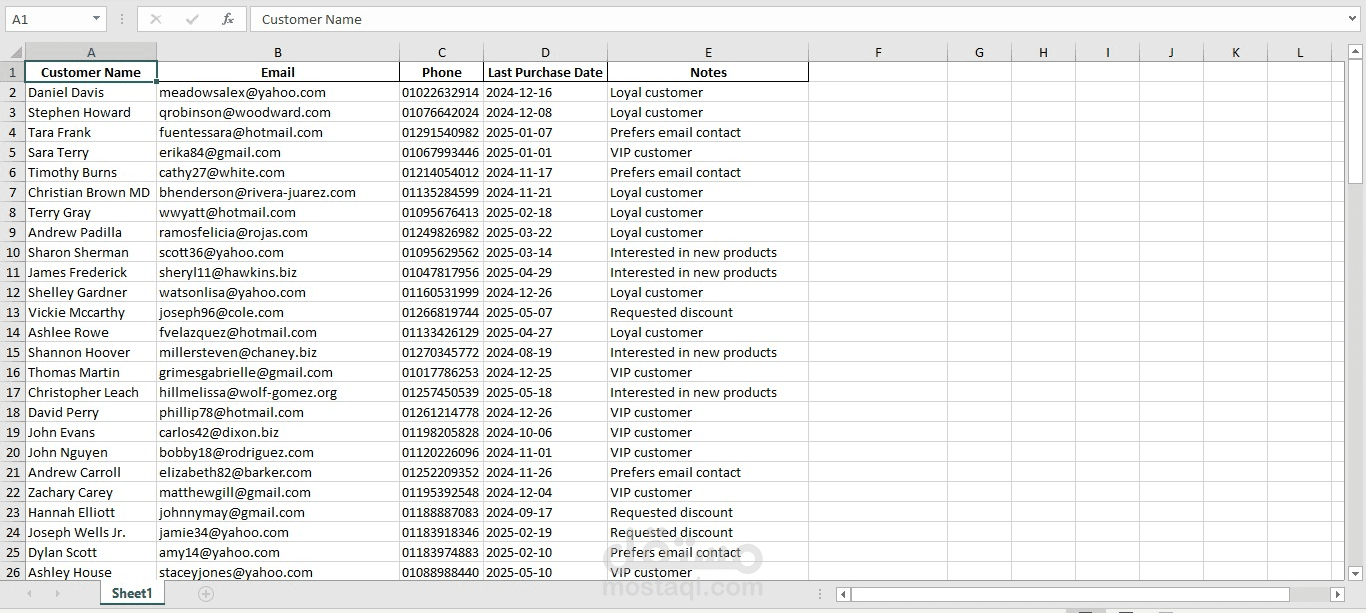Viewport: 1366px width, 613px height.
Task: Click the horizontal scrollbar left arrow
Action: click(844, 595)
